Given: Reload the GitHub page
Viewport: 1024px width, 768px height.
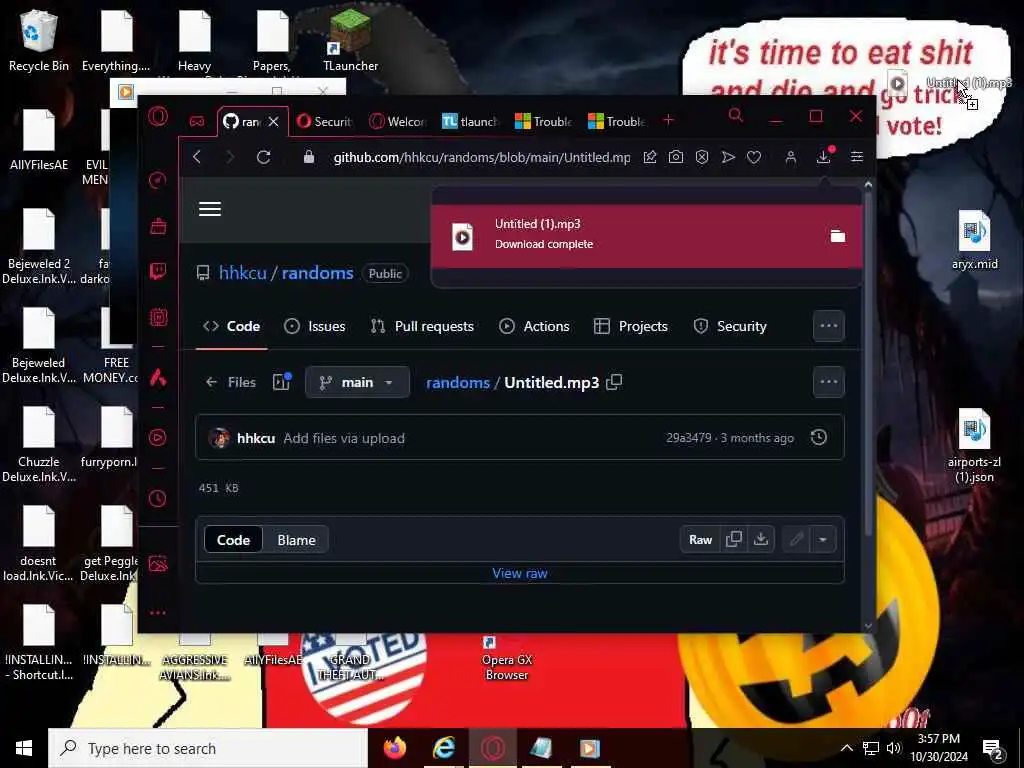Looking at the screenshot, I should (x=263, y=157).
